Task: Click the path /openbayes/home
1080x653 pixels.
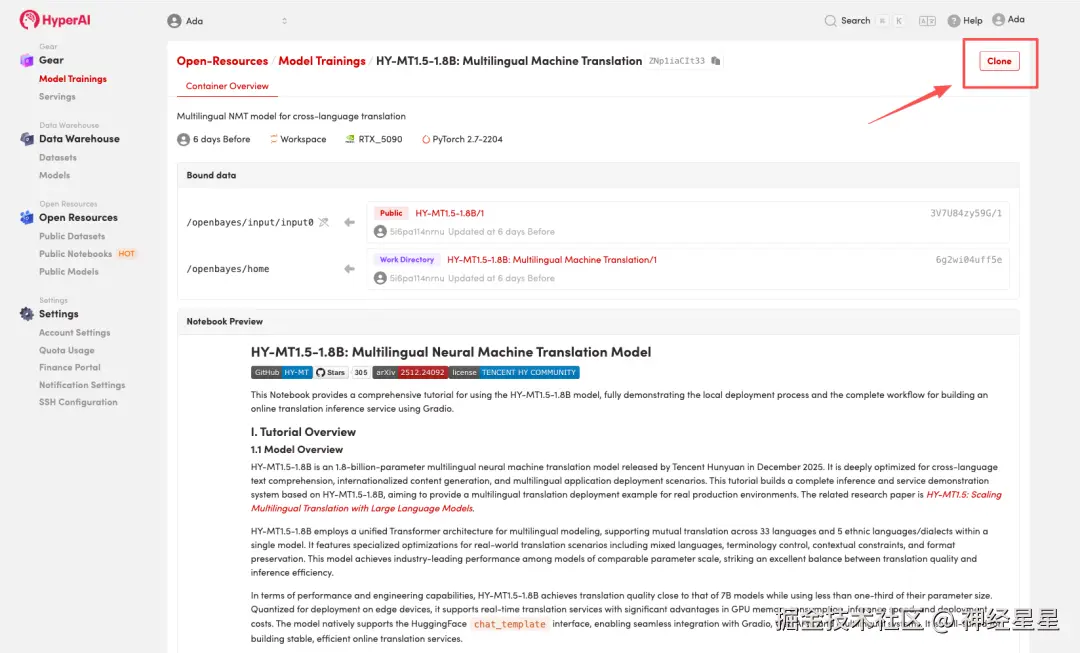Action: point(227,269)
